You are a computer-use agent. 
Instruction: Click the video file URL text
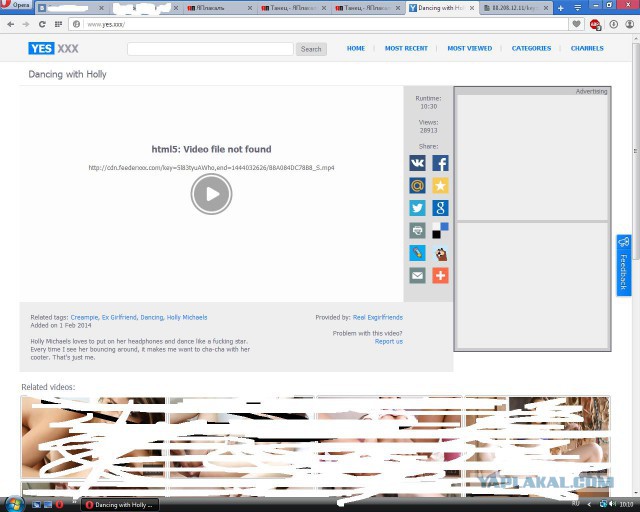[x=211, y=167]
